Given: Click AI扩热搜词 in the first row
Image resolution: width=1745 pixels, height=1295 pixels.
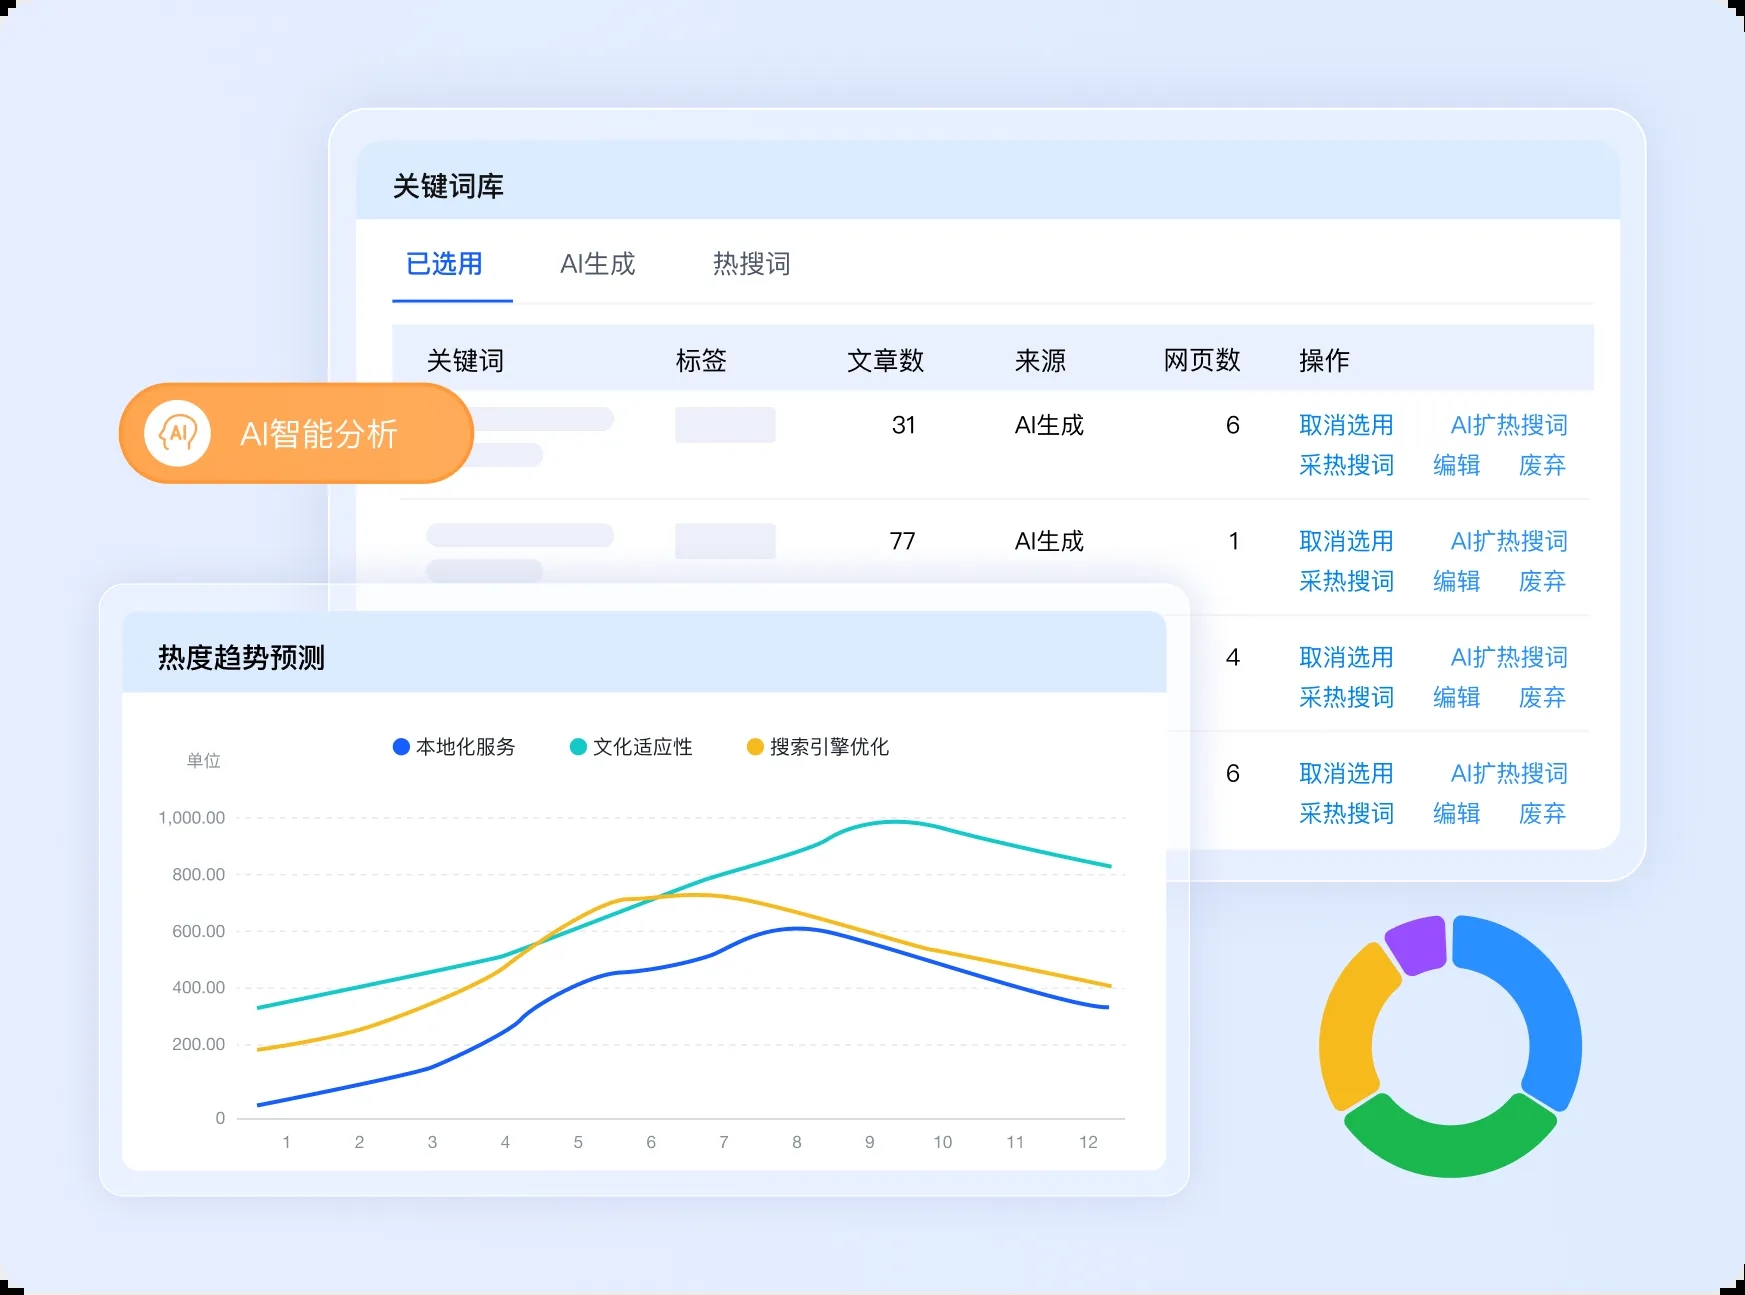Looking at the screenshot, I should tap(1508, 425).
